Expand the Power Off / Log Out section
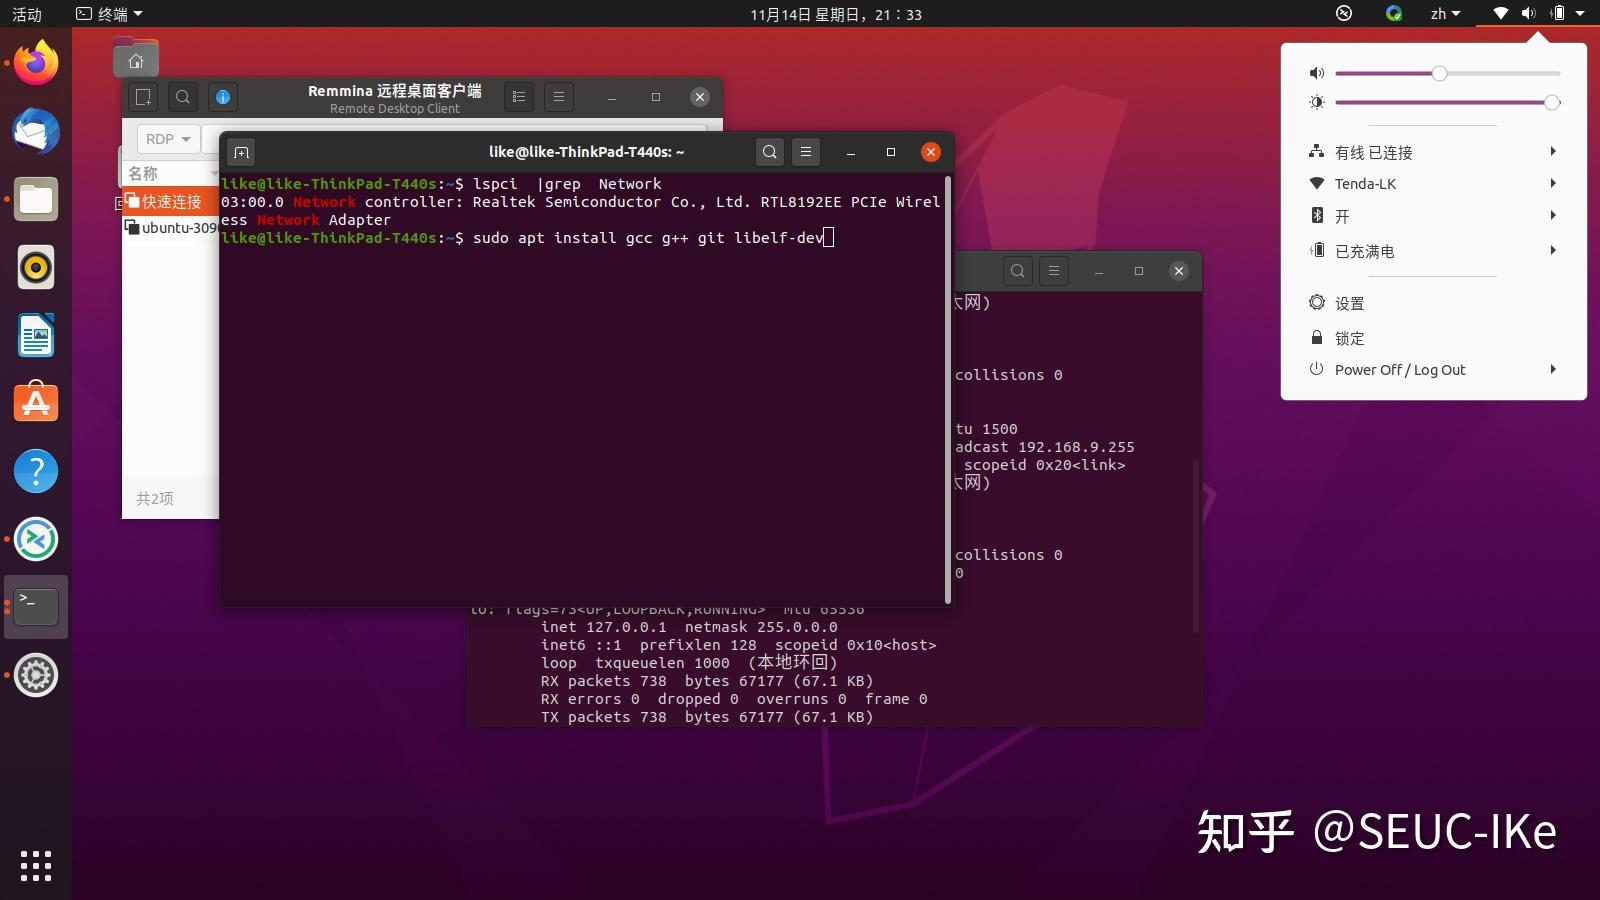The width and height of the screenshot is (1600, 900). tap(1434, 369)
